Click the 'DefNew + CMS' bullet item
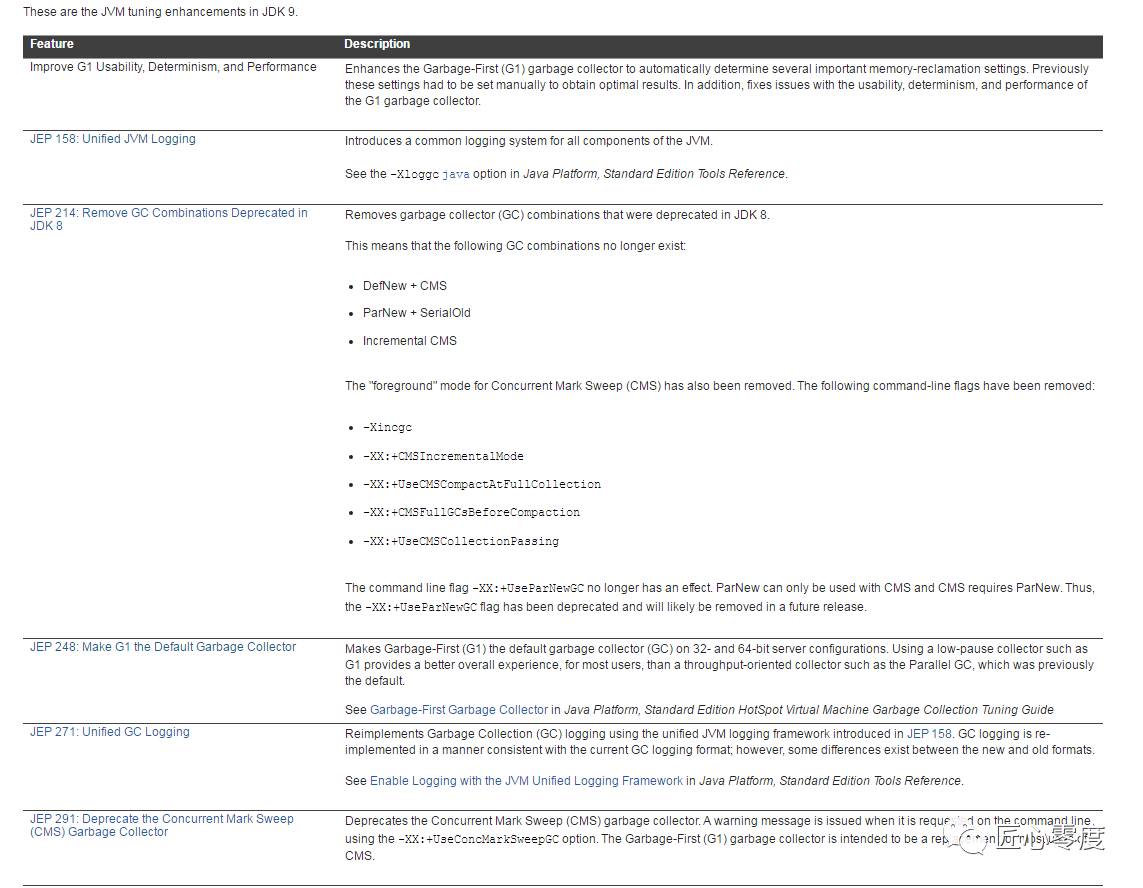Image resolution: width=1143 pixels, height=888 pixels. pyautogui.click(x=405, y=286)
